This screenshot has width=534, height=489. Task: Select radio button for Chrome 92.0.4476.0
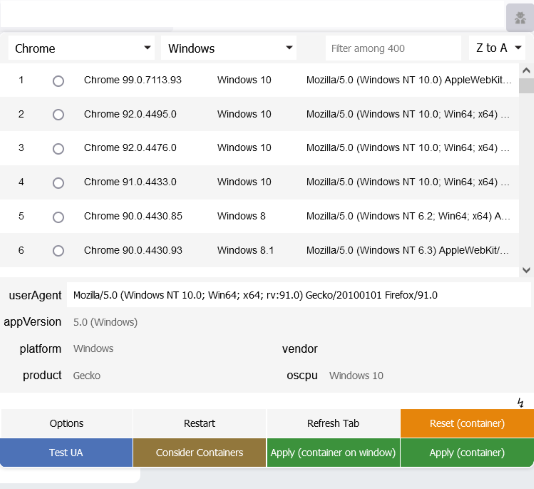pos(58,148)
